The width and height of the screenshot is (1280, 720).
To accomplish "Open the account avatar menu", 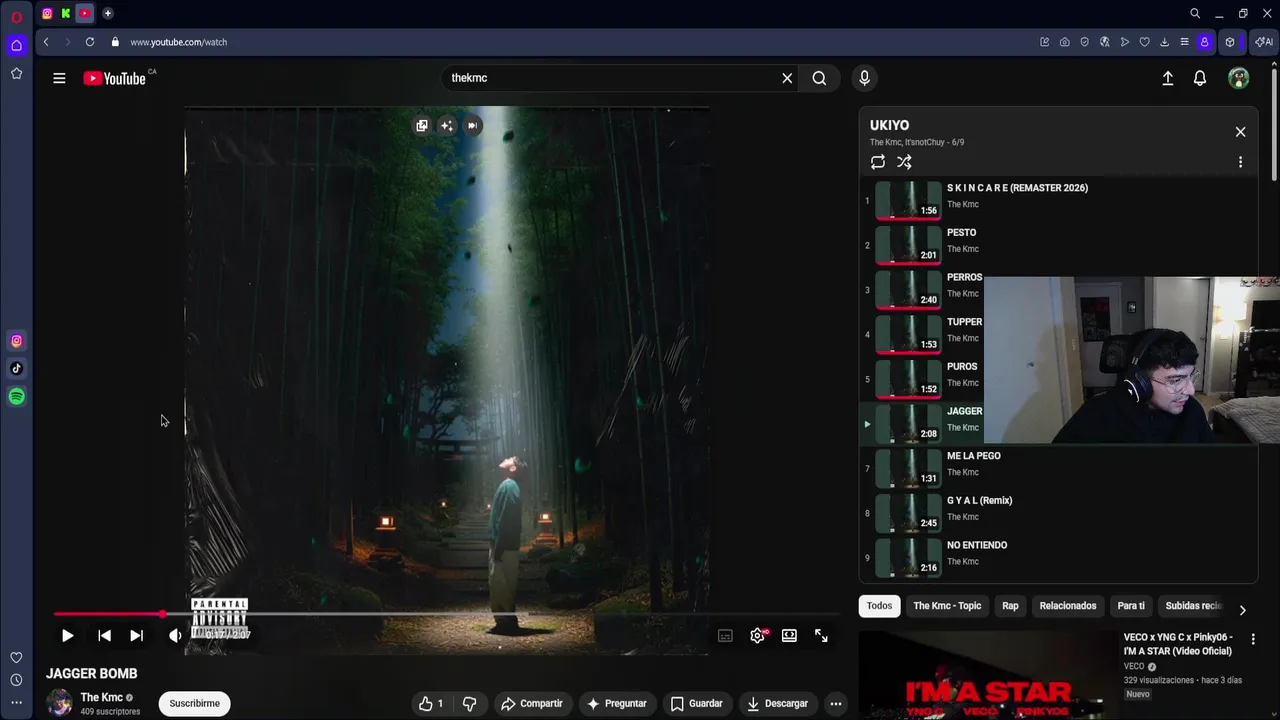I will 1239,78.
